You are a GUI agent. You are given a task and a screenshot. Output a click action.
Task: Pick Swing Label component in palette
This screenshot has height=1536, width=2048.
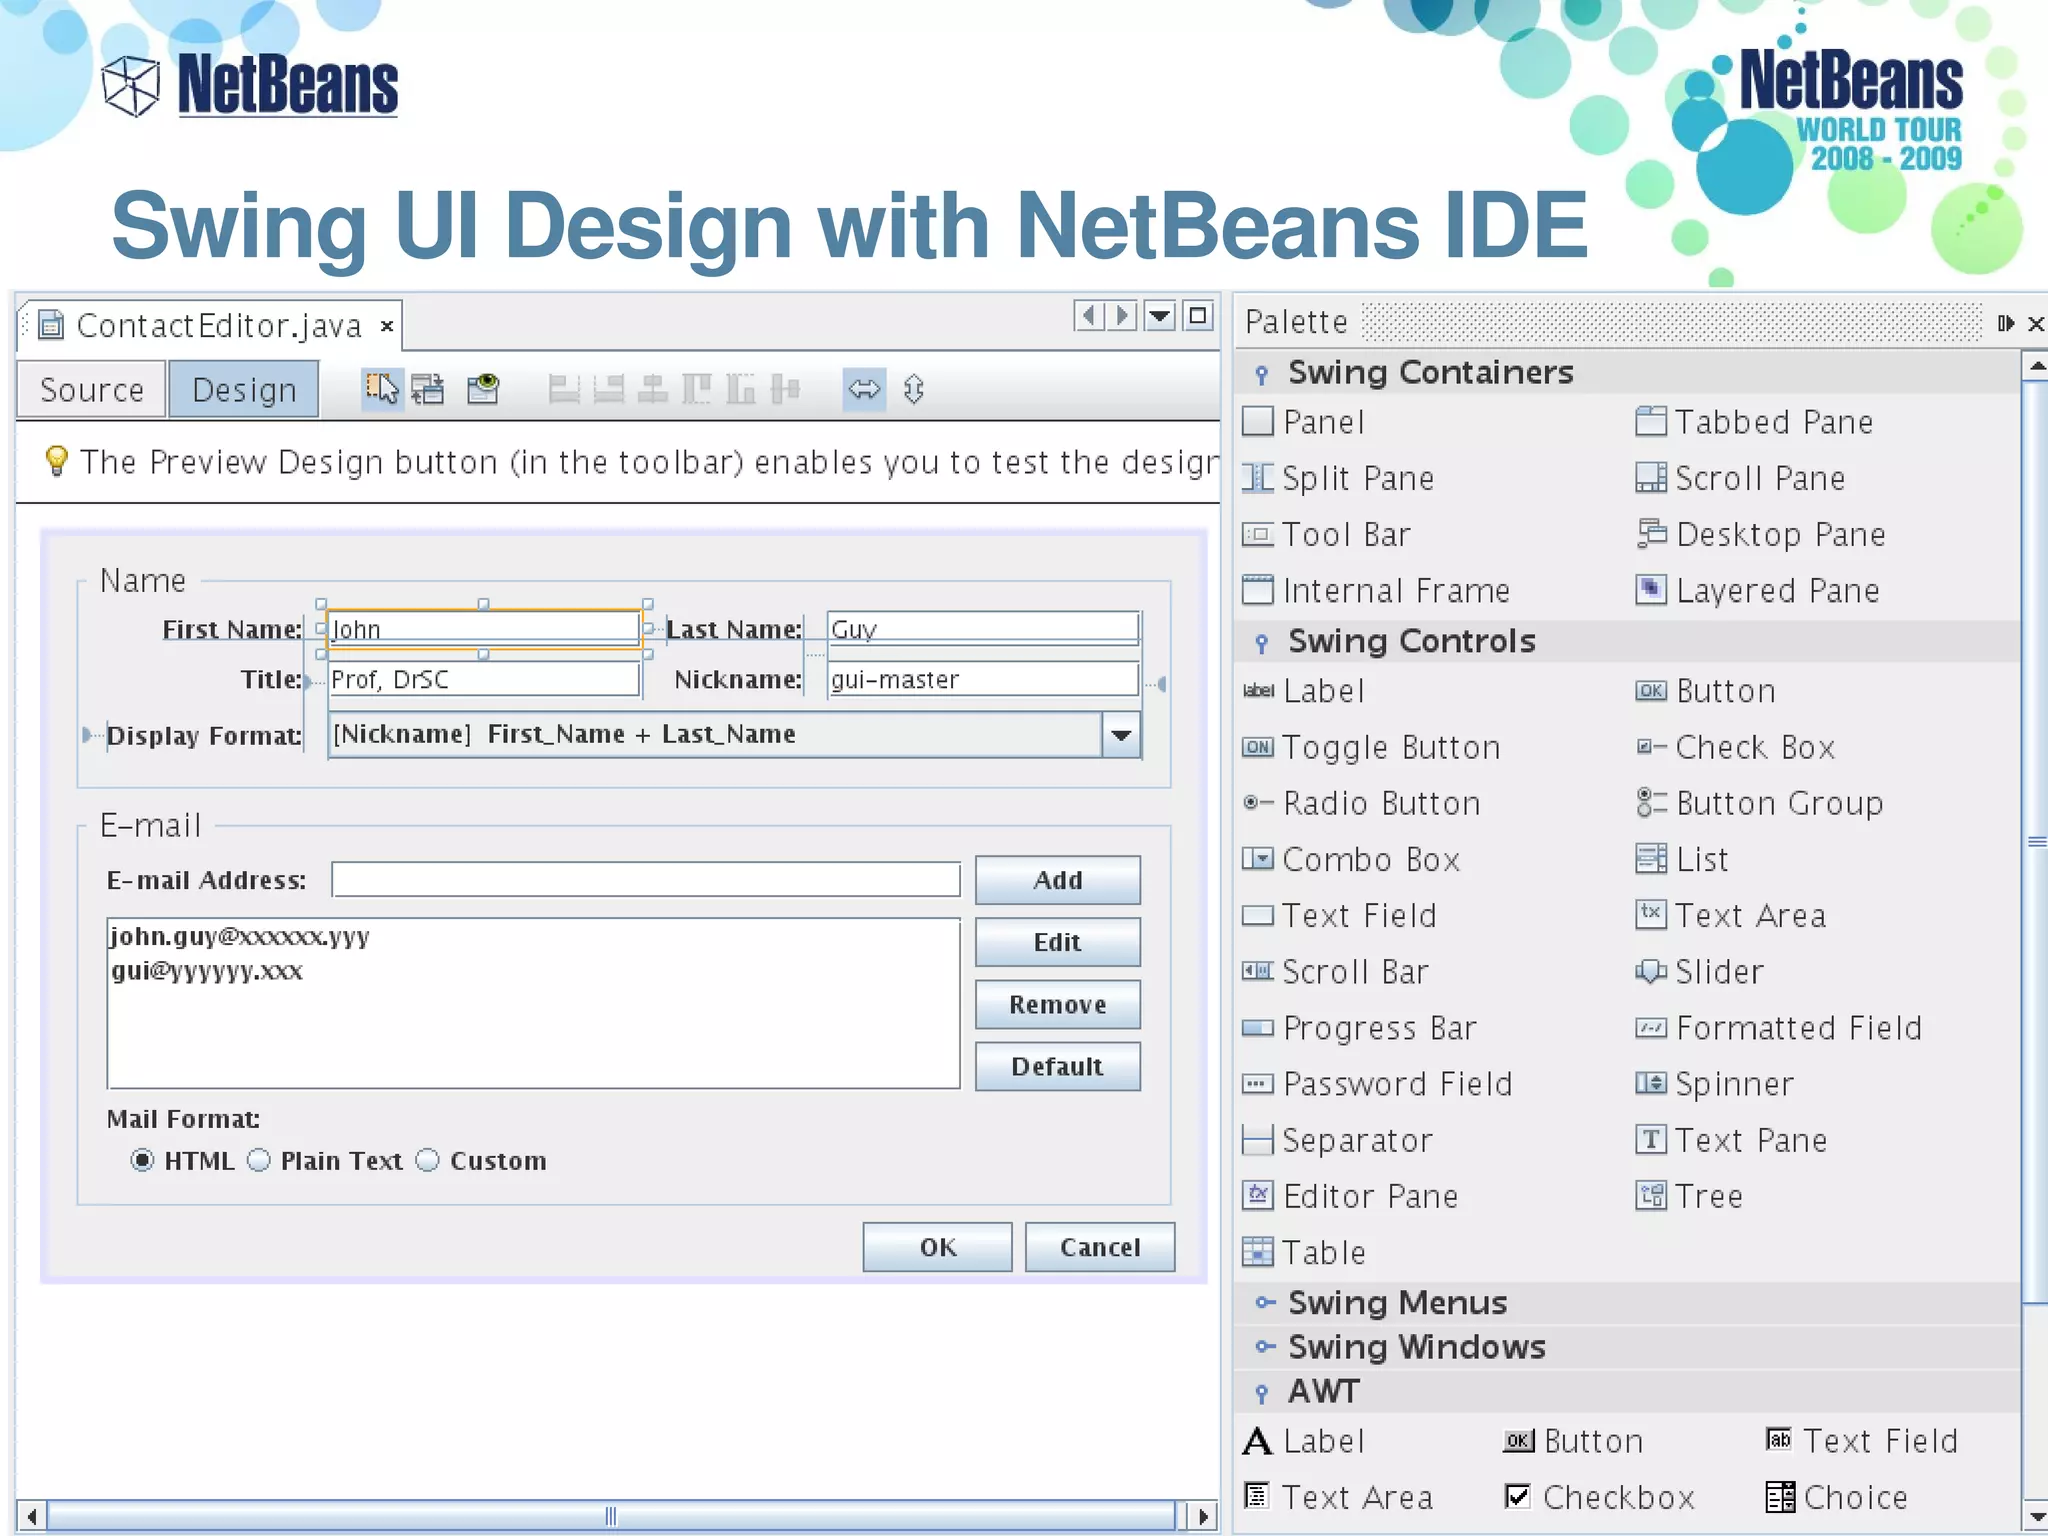(x=1304, y=691)
